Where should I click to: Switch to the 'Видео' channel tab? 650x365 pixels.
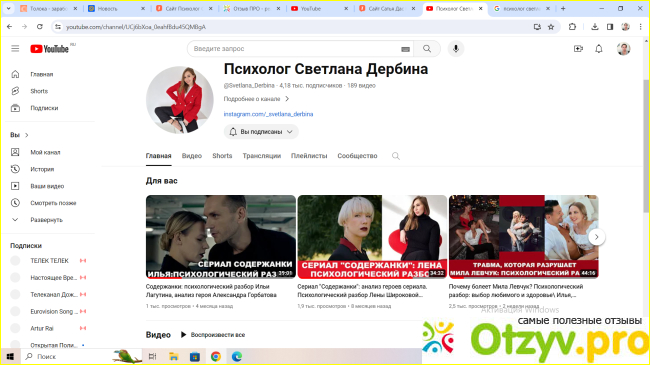click(x=192, y=156)
